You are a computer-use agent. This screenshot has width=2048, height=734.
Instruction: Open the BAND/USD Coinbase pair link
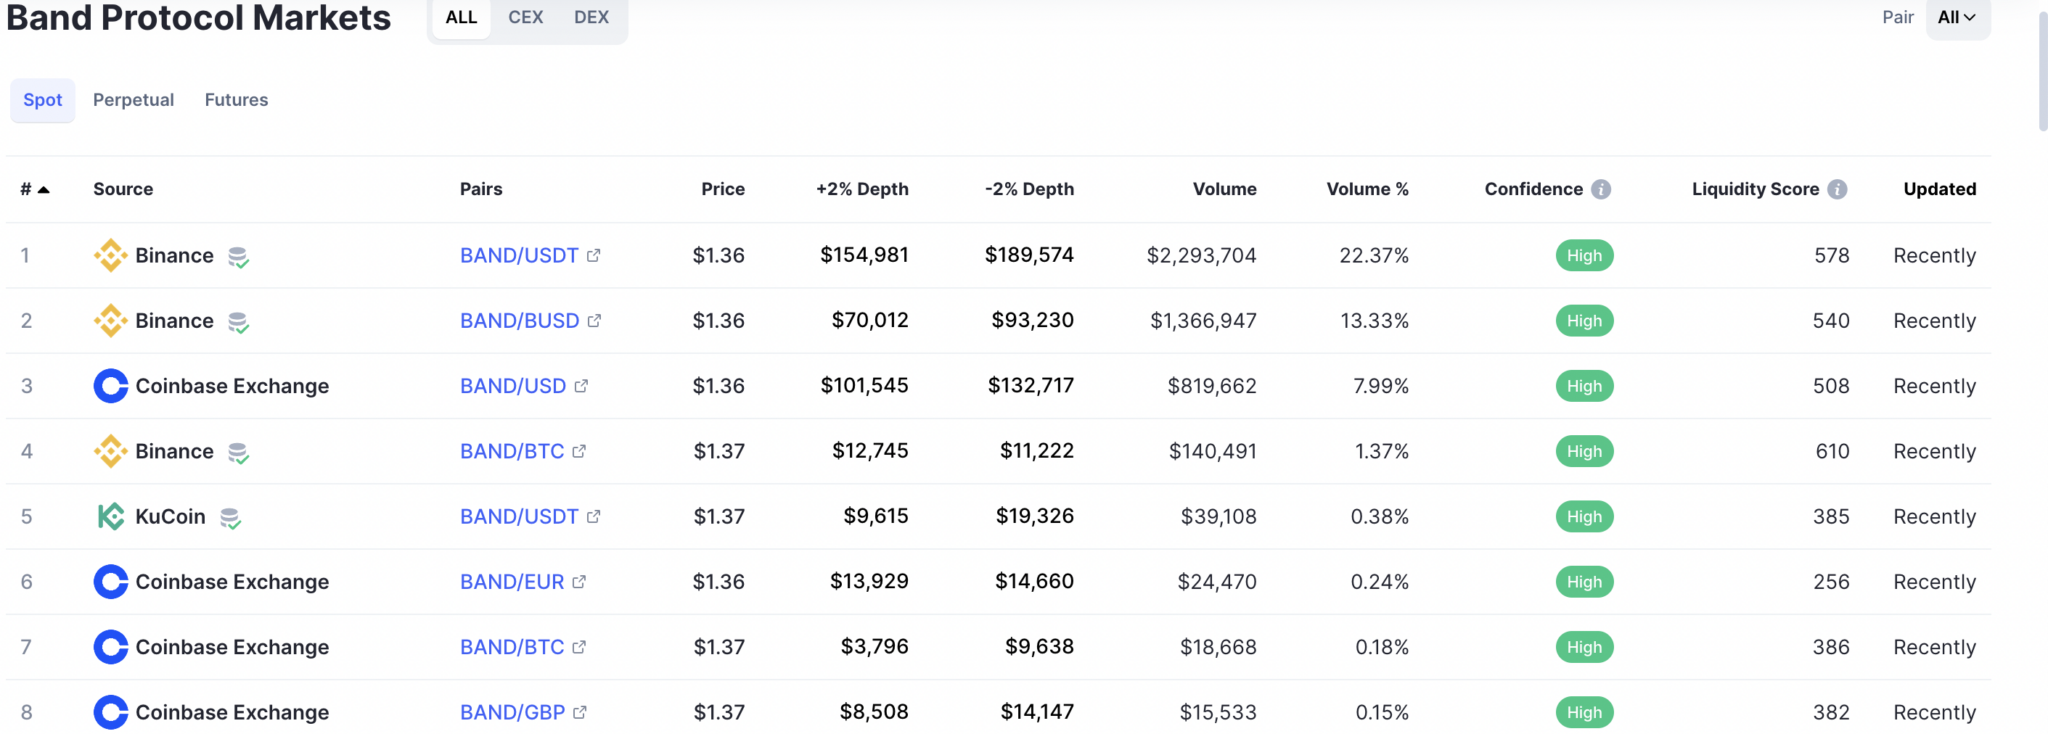pos(513,386)
